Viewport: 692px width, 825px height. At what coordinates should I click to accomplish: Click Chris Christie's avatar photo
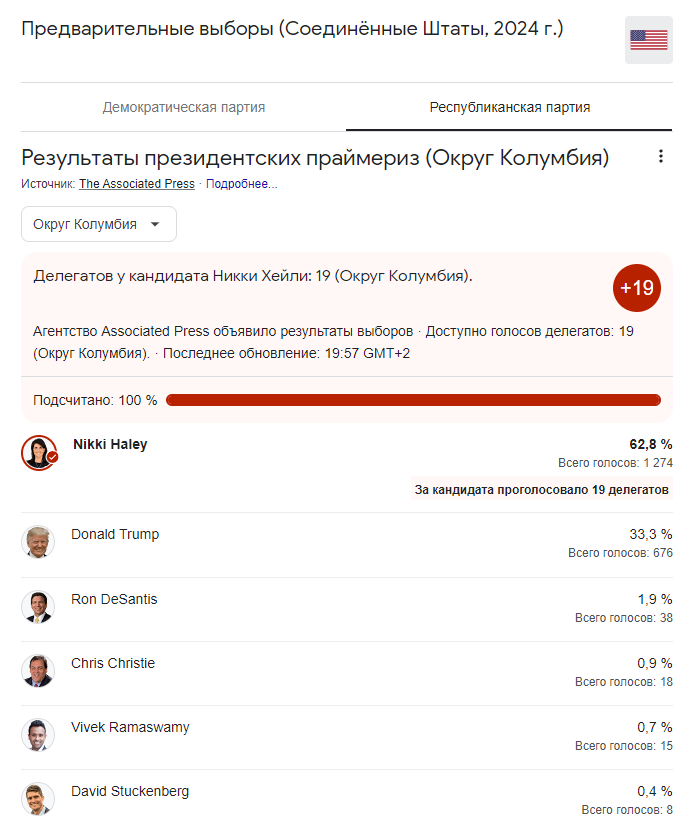coord(38,671)
